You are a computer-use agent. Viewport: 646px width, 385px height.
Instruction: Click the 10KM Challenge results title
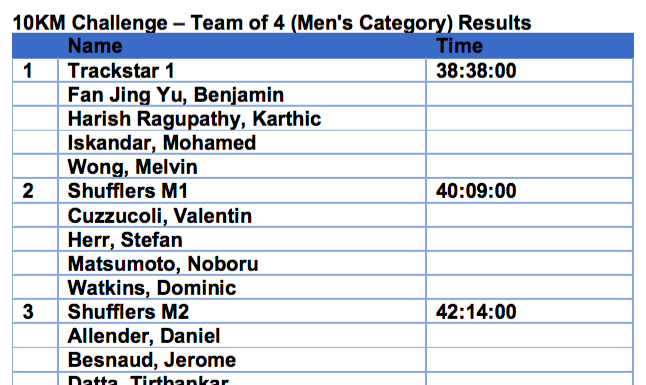click(272, 23)
